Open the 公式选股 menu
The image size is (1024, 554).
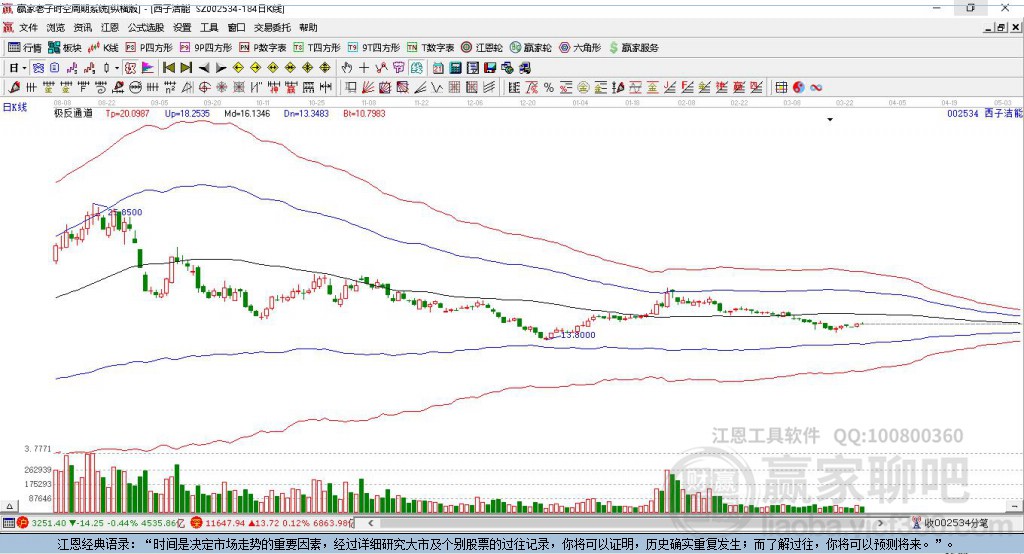(144, 28)
